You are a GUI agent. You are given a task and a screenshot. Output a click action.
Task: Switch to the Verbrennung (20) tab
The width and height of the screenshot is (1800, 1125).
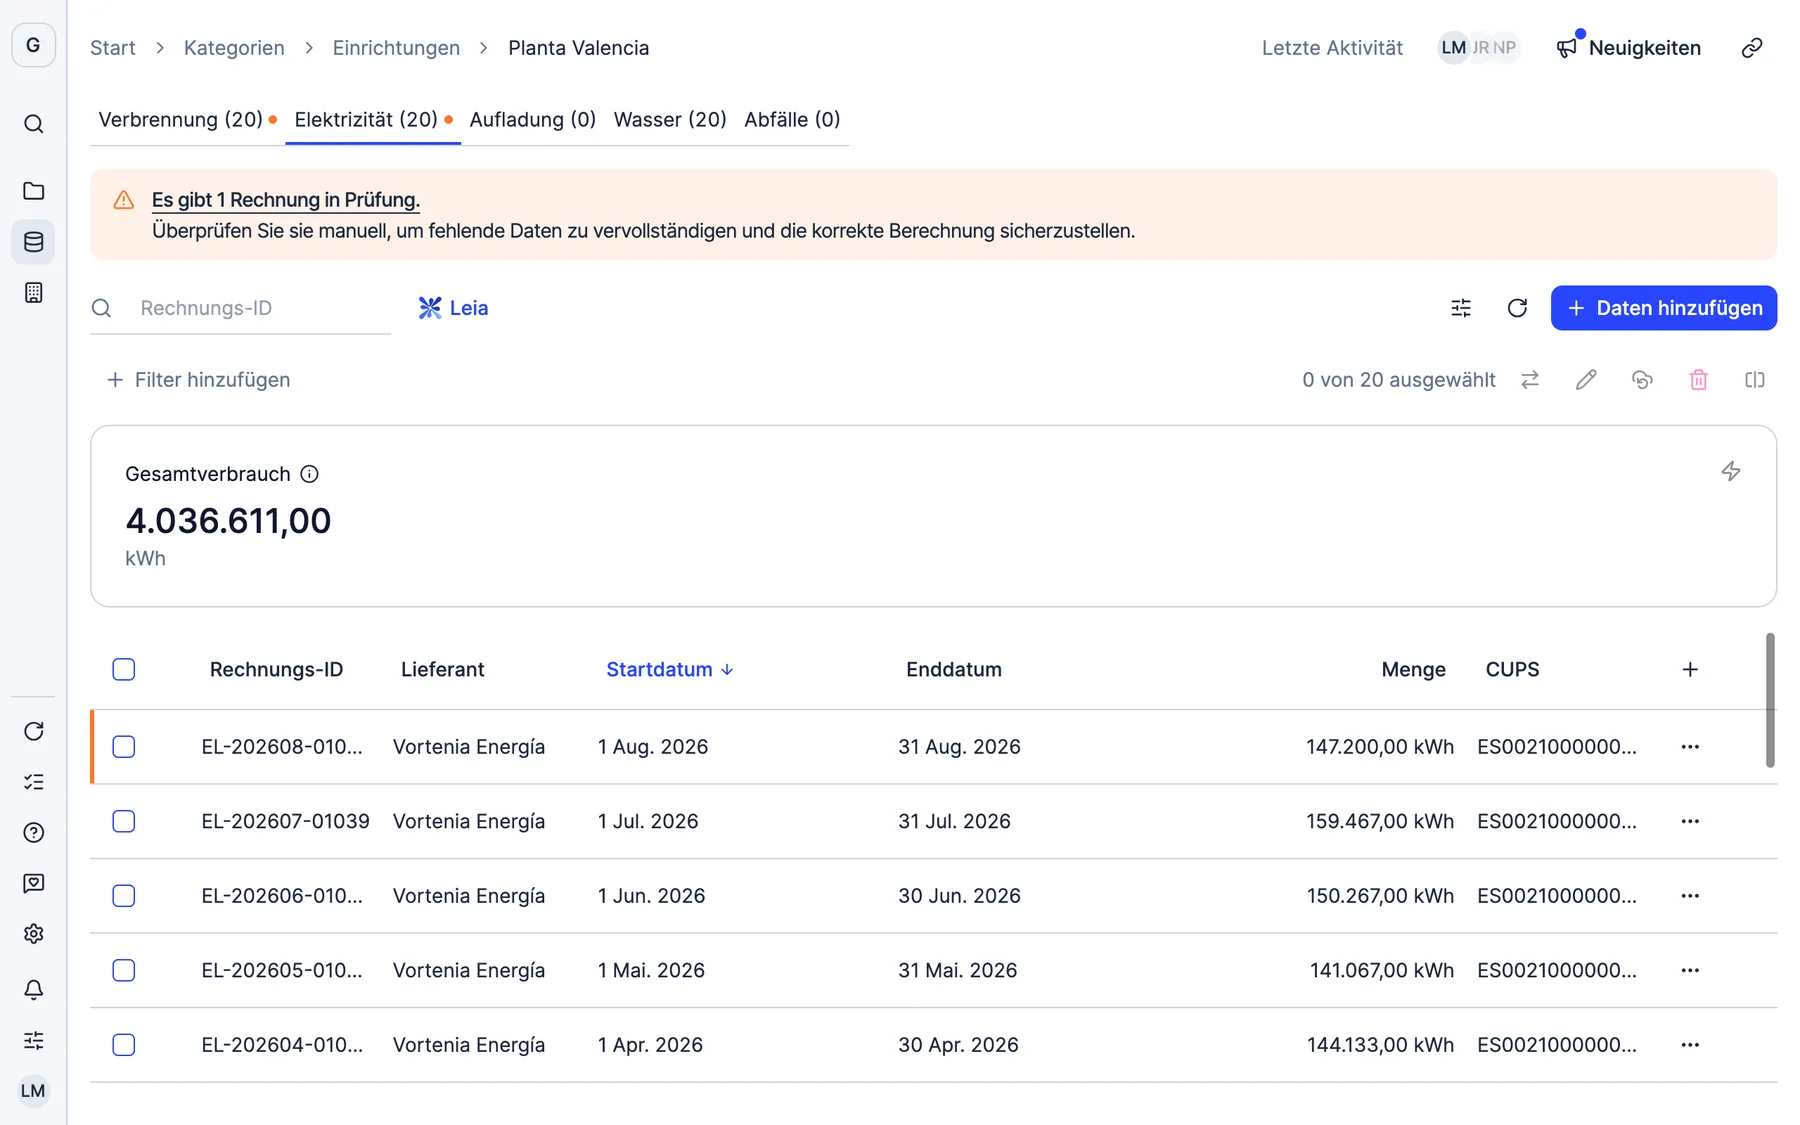pyautogui.click(x=181, y=119)
